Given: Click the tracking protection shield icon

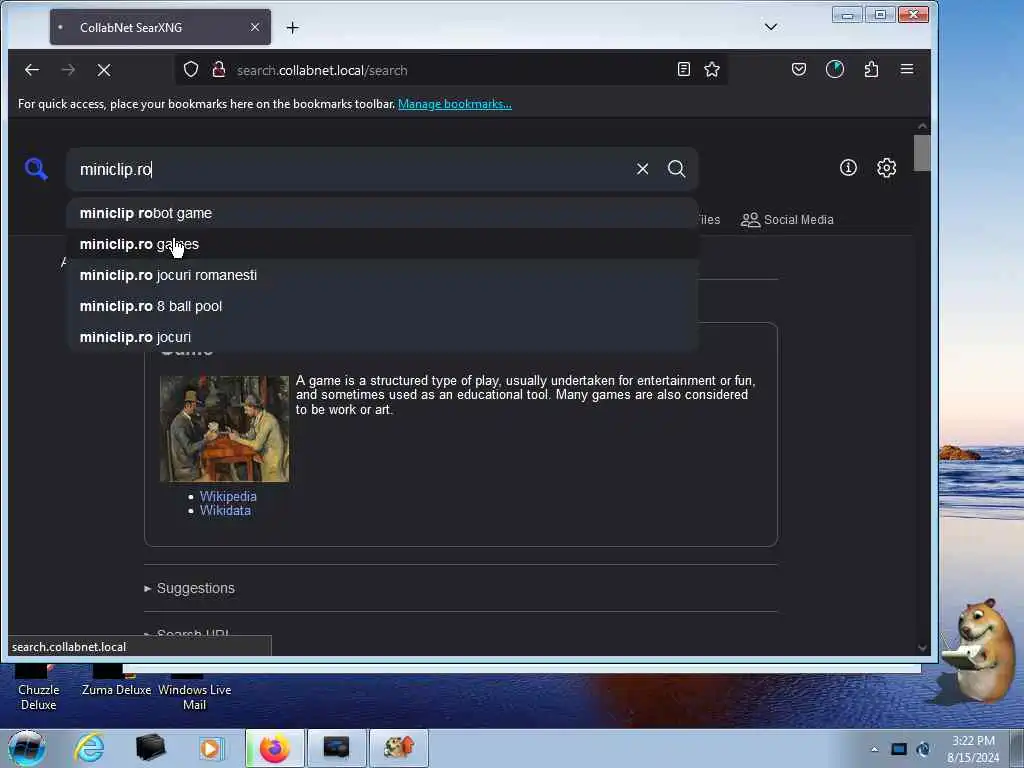Looking at the screenshot, I should point(191,69).
